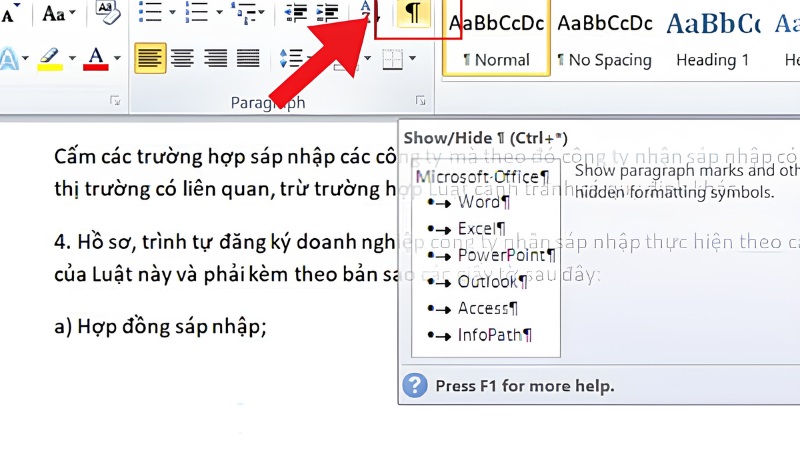
Task: Toggle Show/Hide paragraph marks button
Action: [413, 13]
